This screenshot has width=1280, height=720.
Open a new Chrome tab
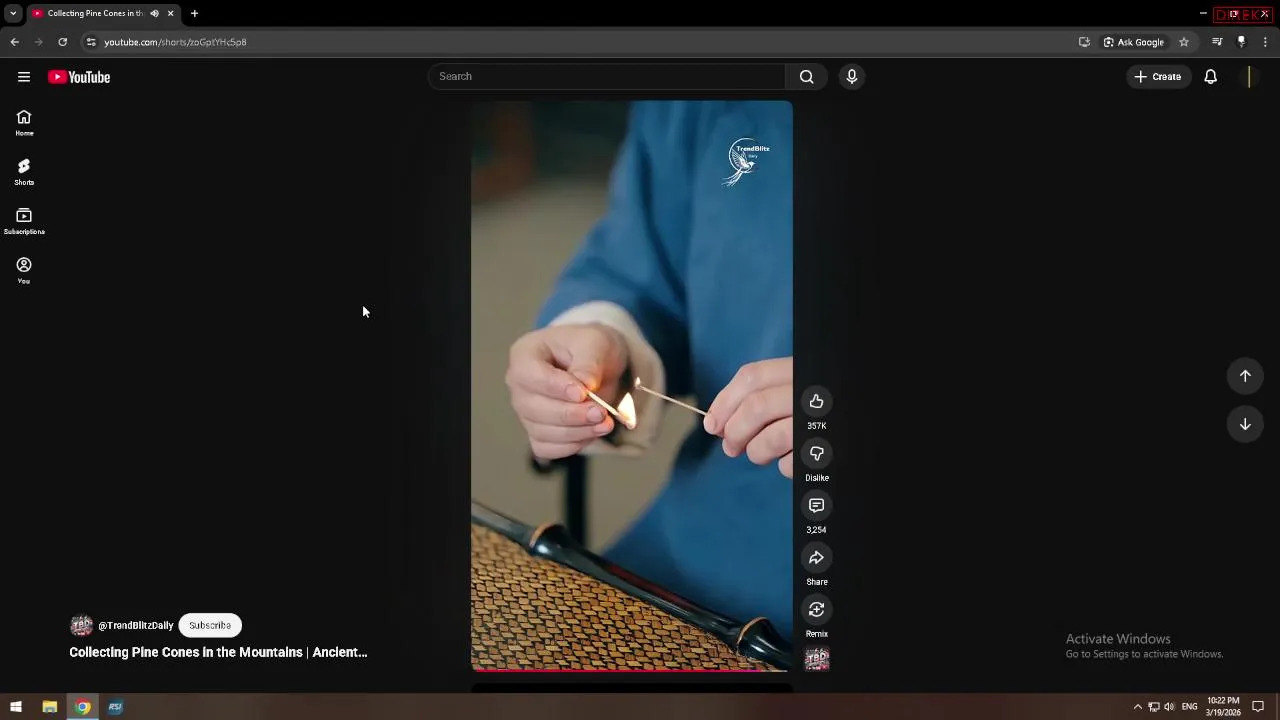coord(194,14)
